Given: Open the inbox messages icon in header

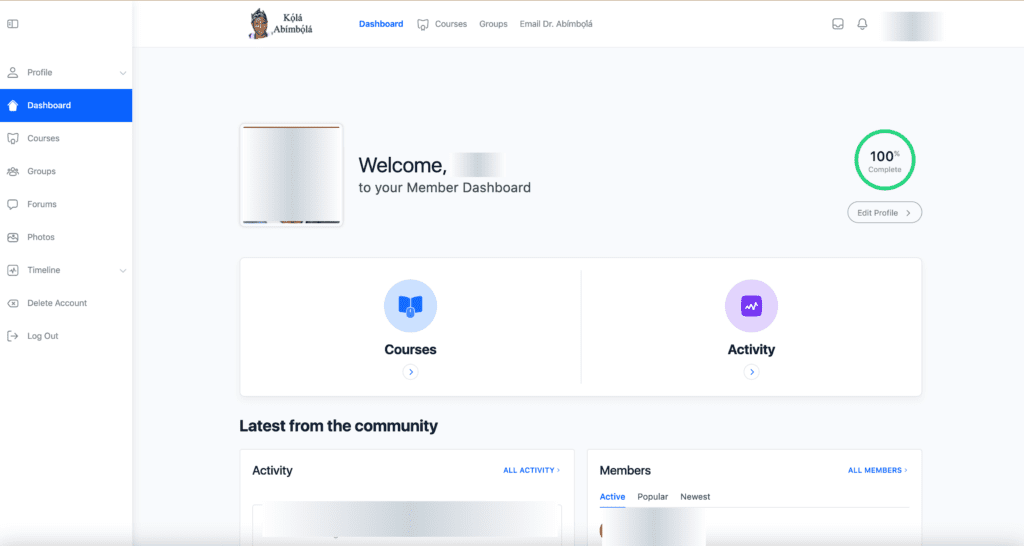Looking at the screenshot, I should click(x=838, y=24).
